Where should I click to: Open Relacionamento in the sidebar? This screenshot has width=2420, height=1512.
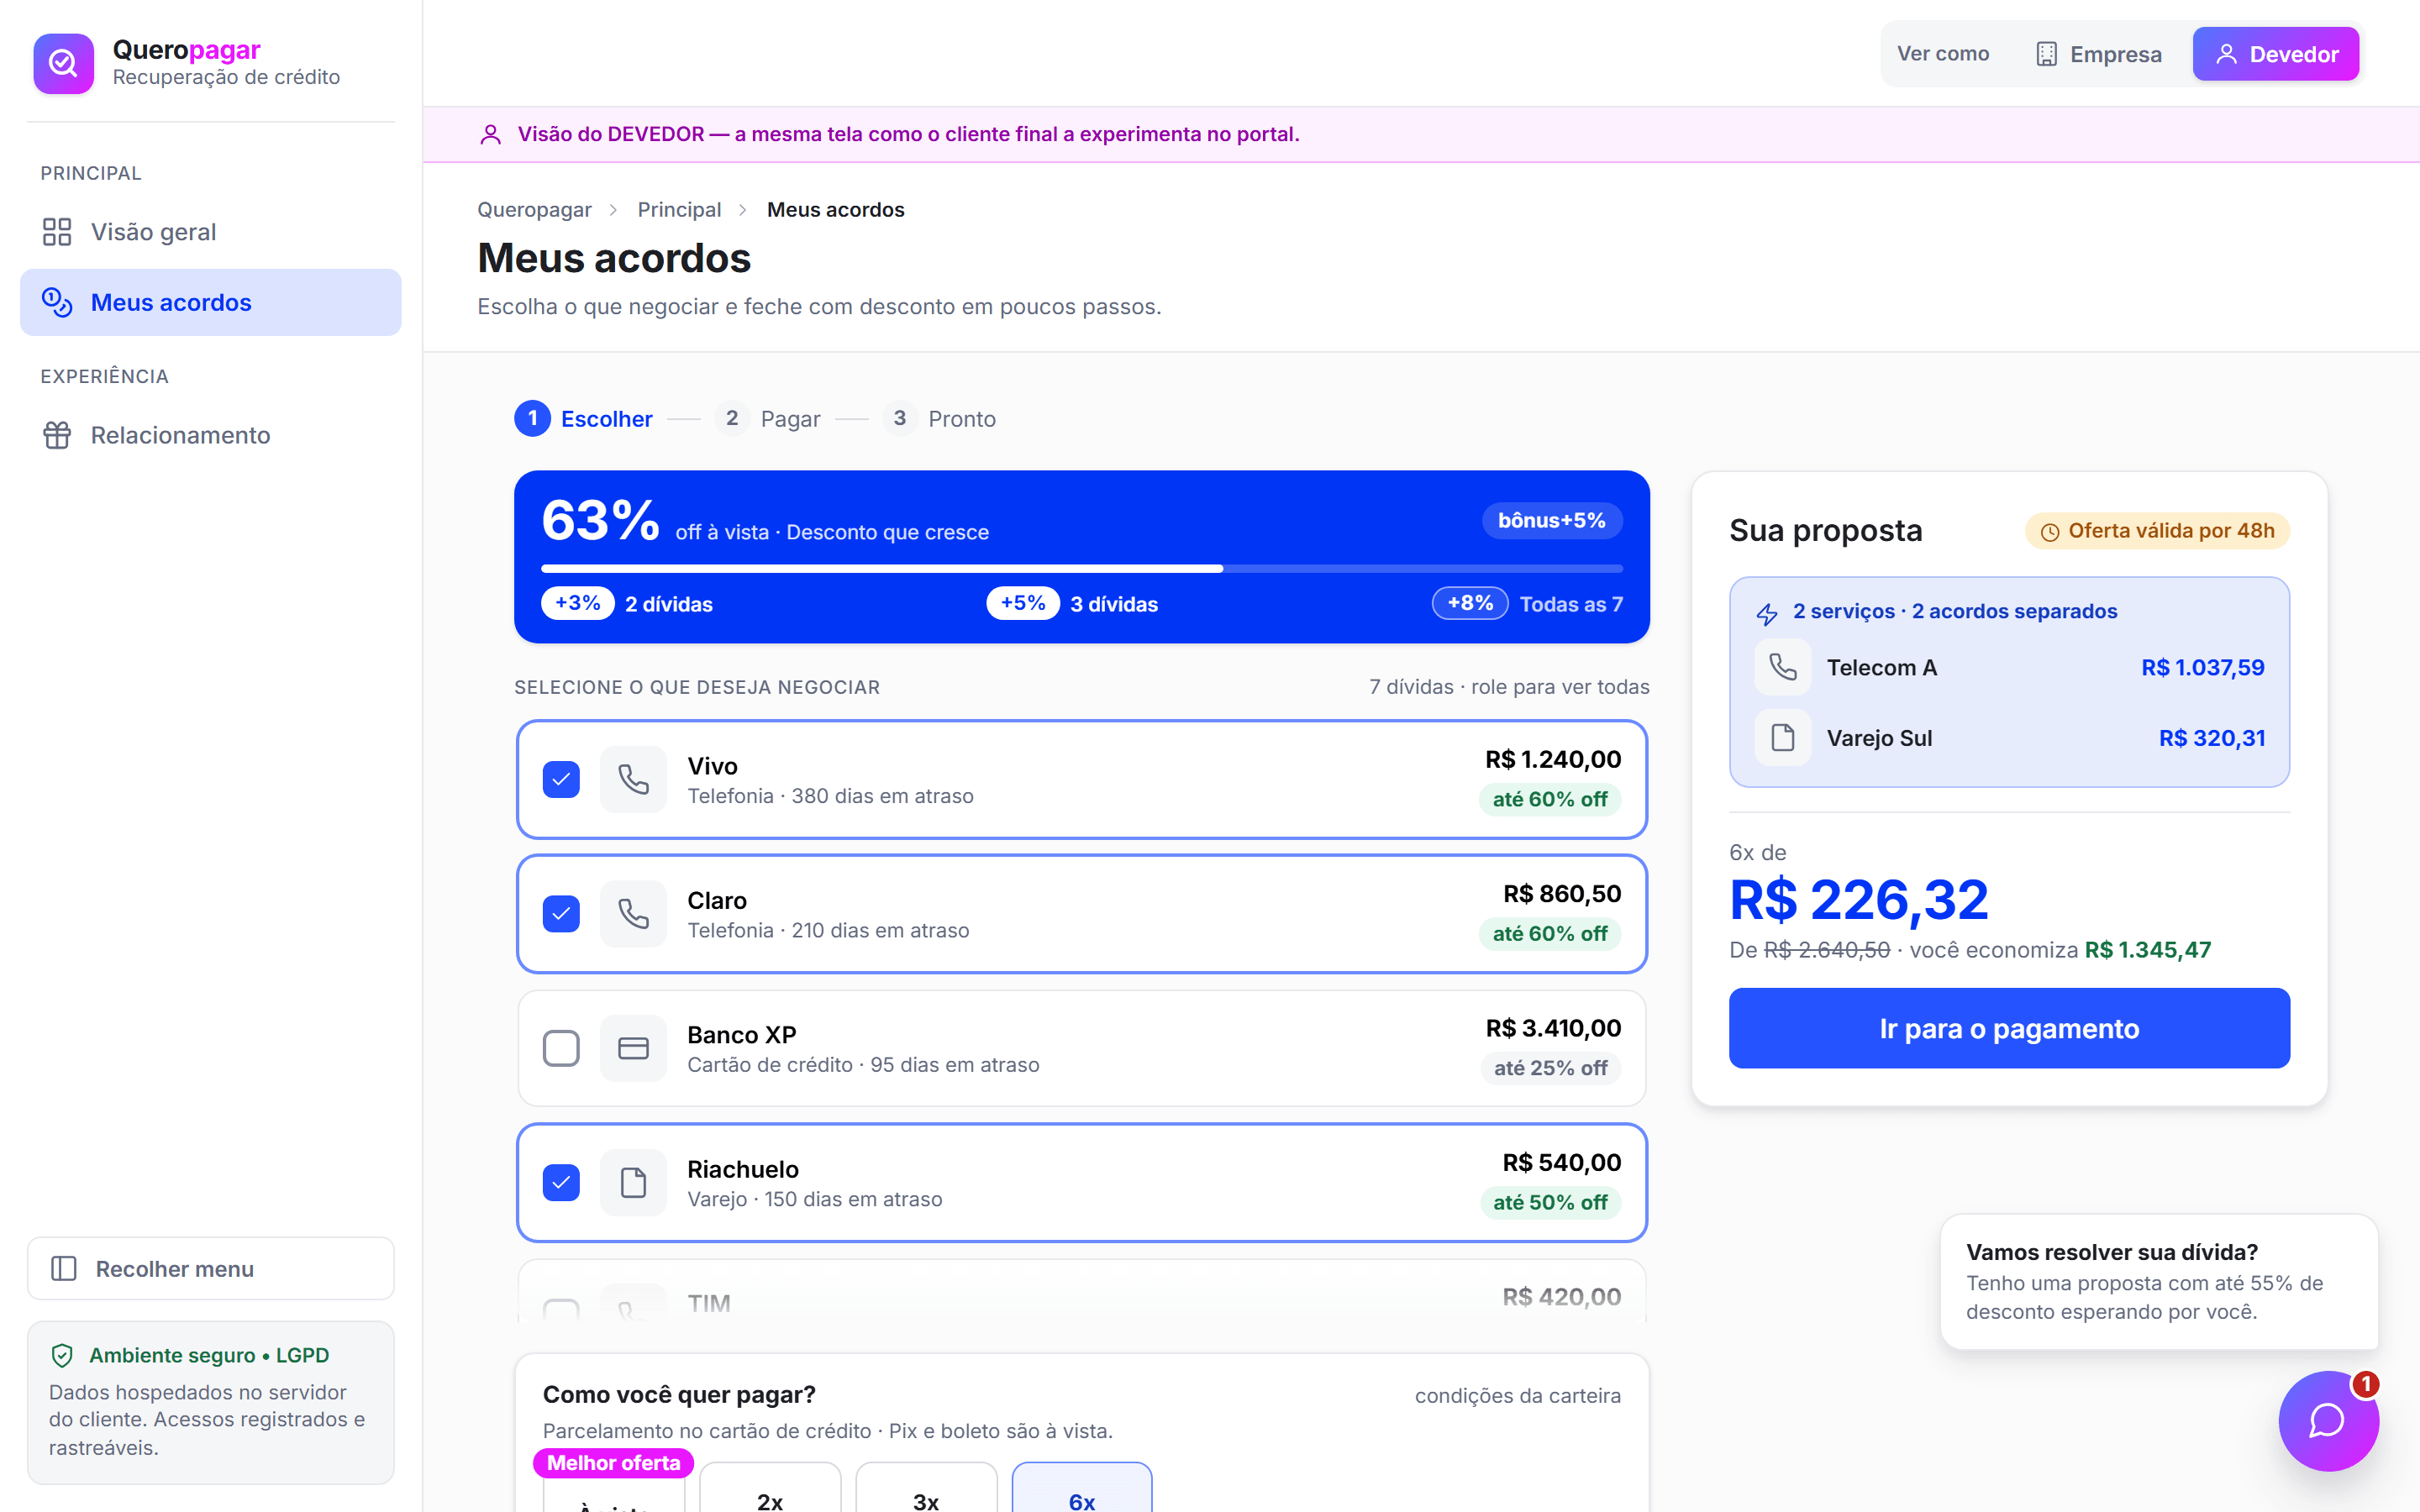(210, 435)
